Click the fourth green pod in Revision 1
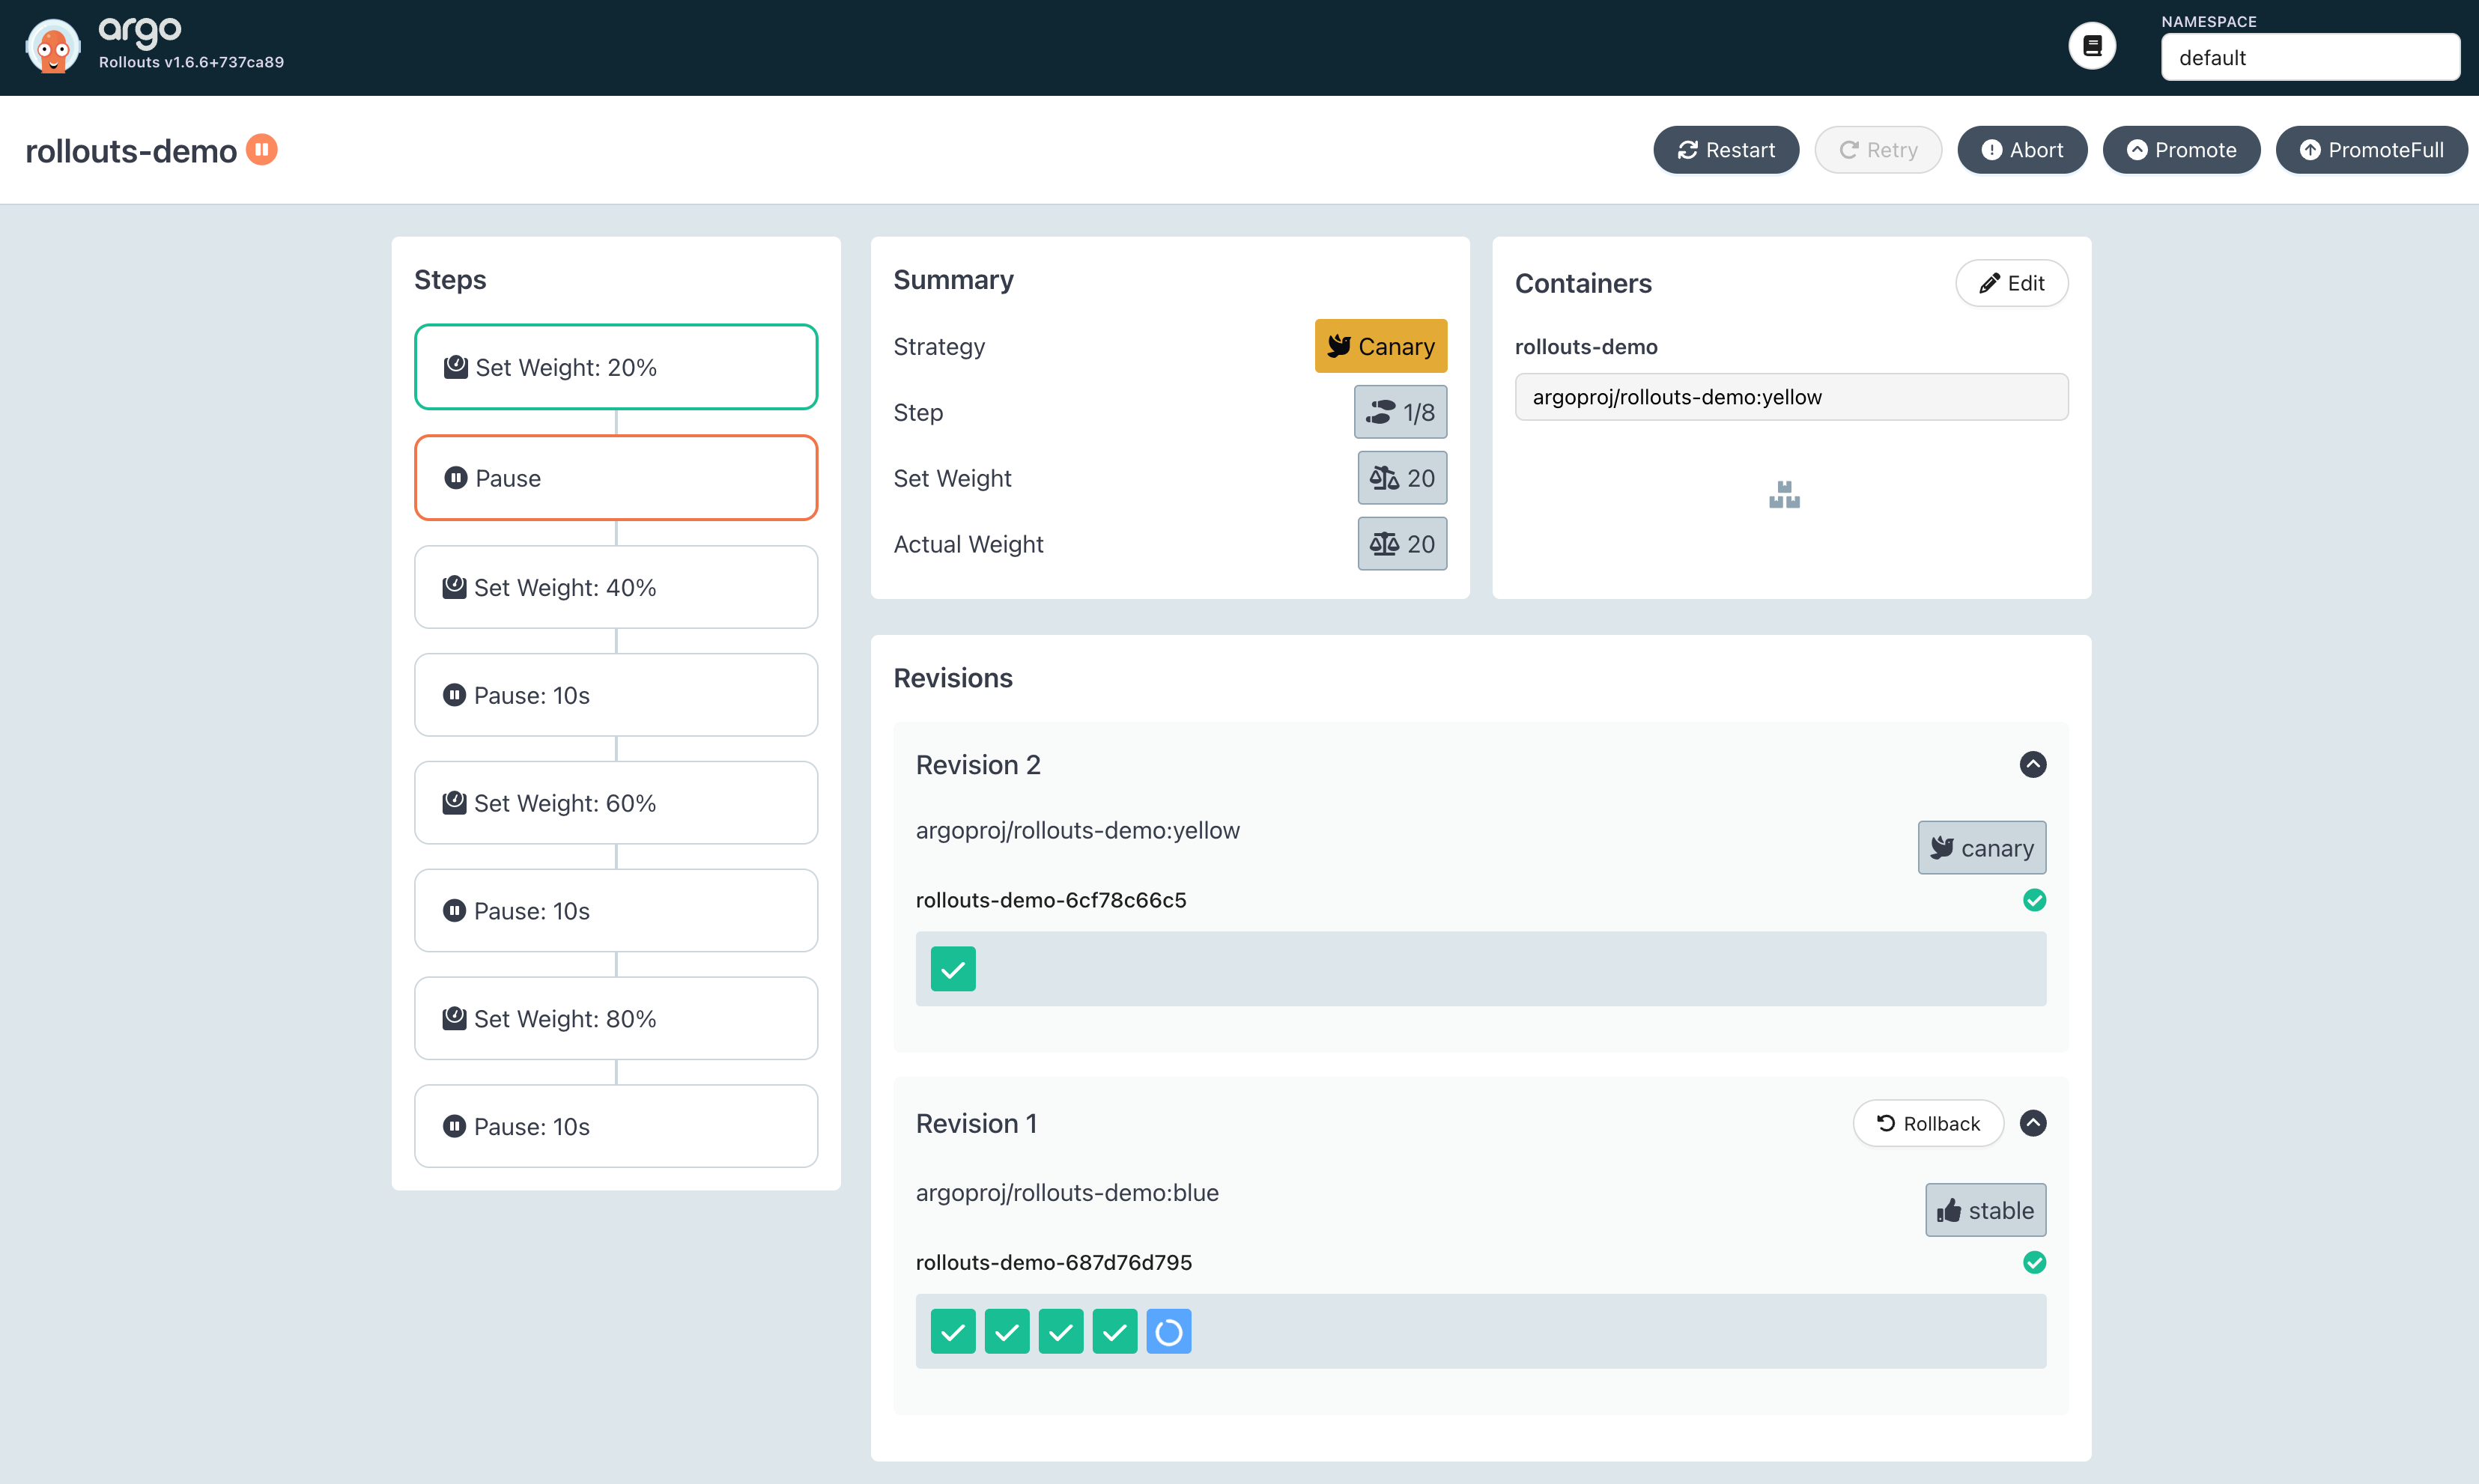2479x1484 pixels. click(1115, 1332)
